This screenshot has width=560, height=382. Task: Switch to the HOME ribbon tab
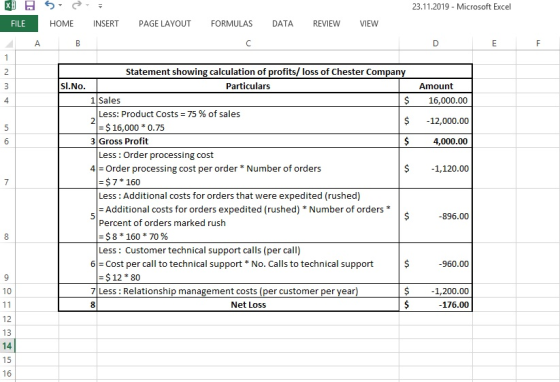coord(61,24)
